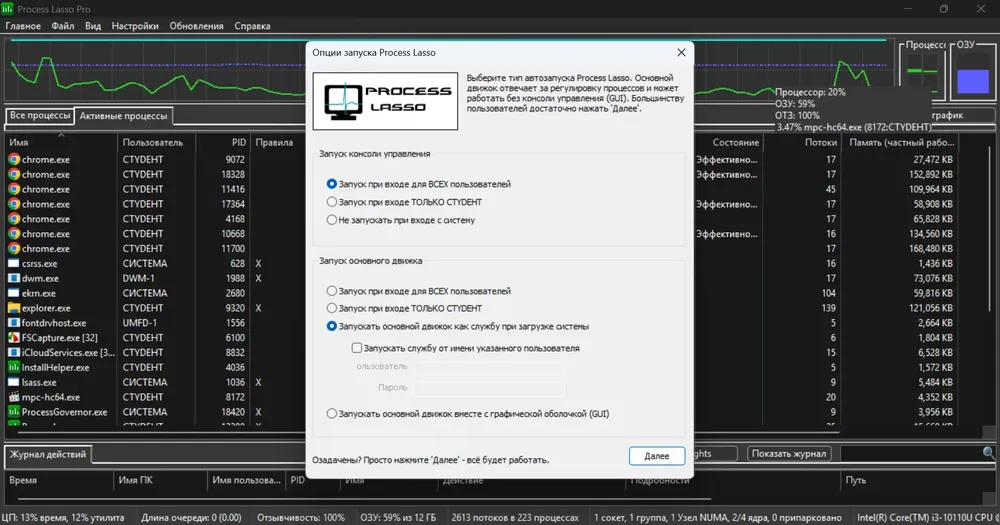Click the InstallHelper.exe process icon

coord(14,367)
